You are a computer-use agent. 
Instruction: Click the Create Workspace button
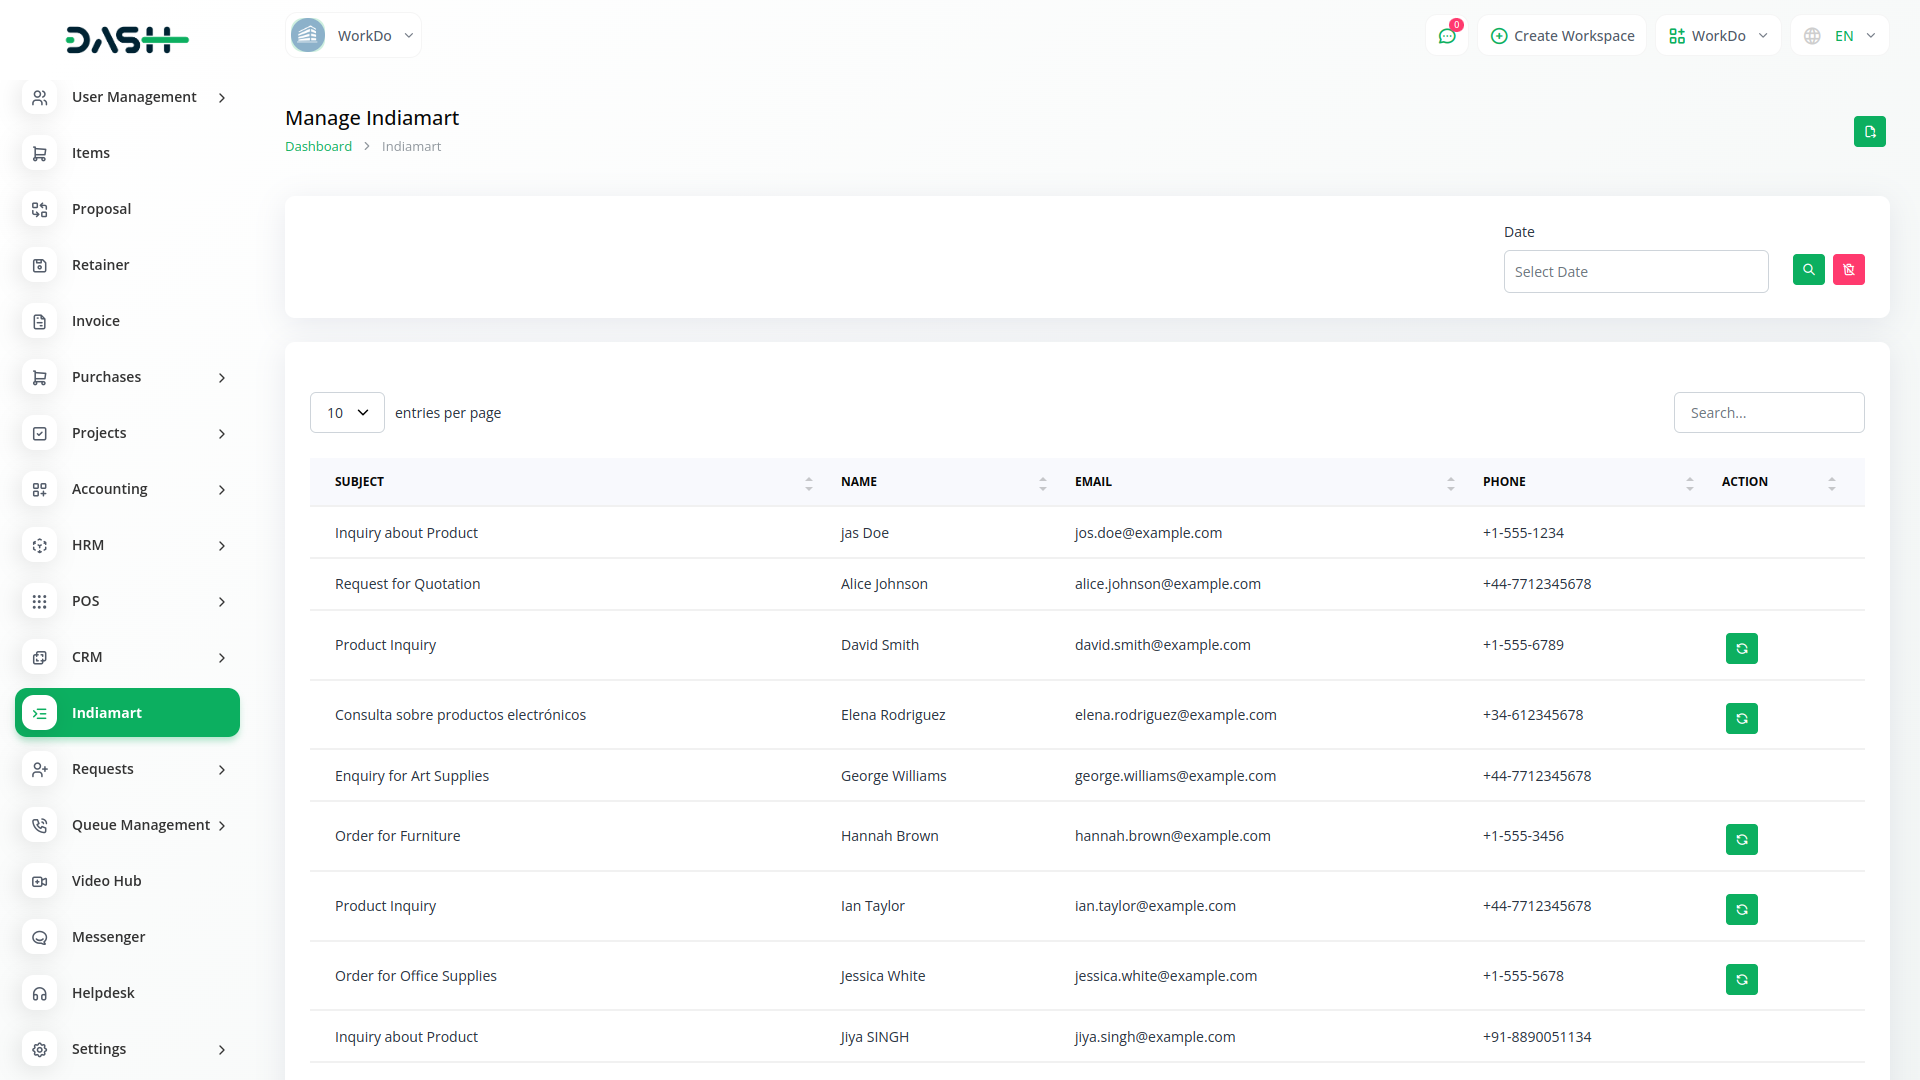coord(1562,36)
